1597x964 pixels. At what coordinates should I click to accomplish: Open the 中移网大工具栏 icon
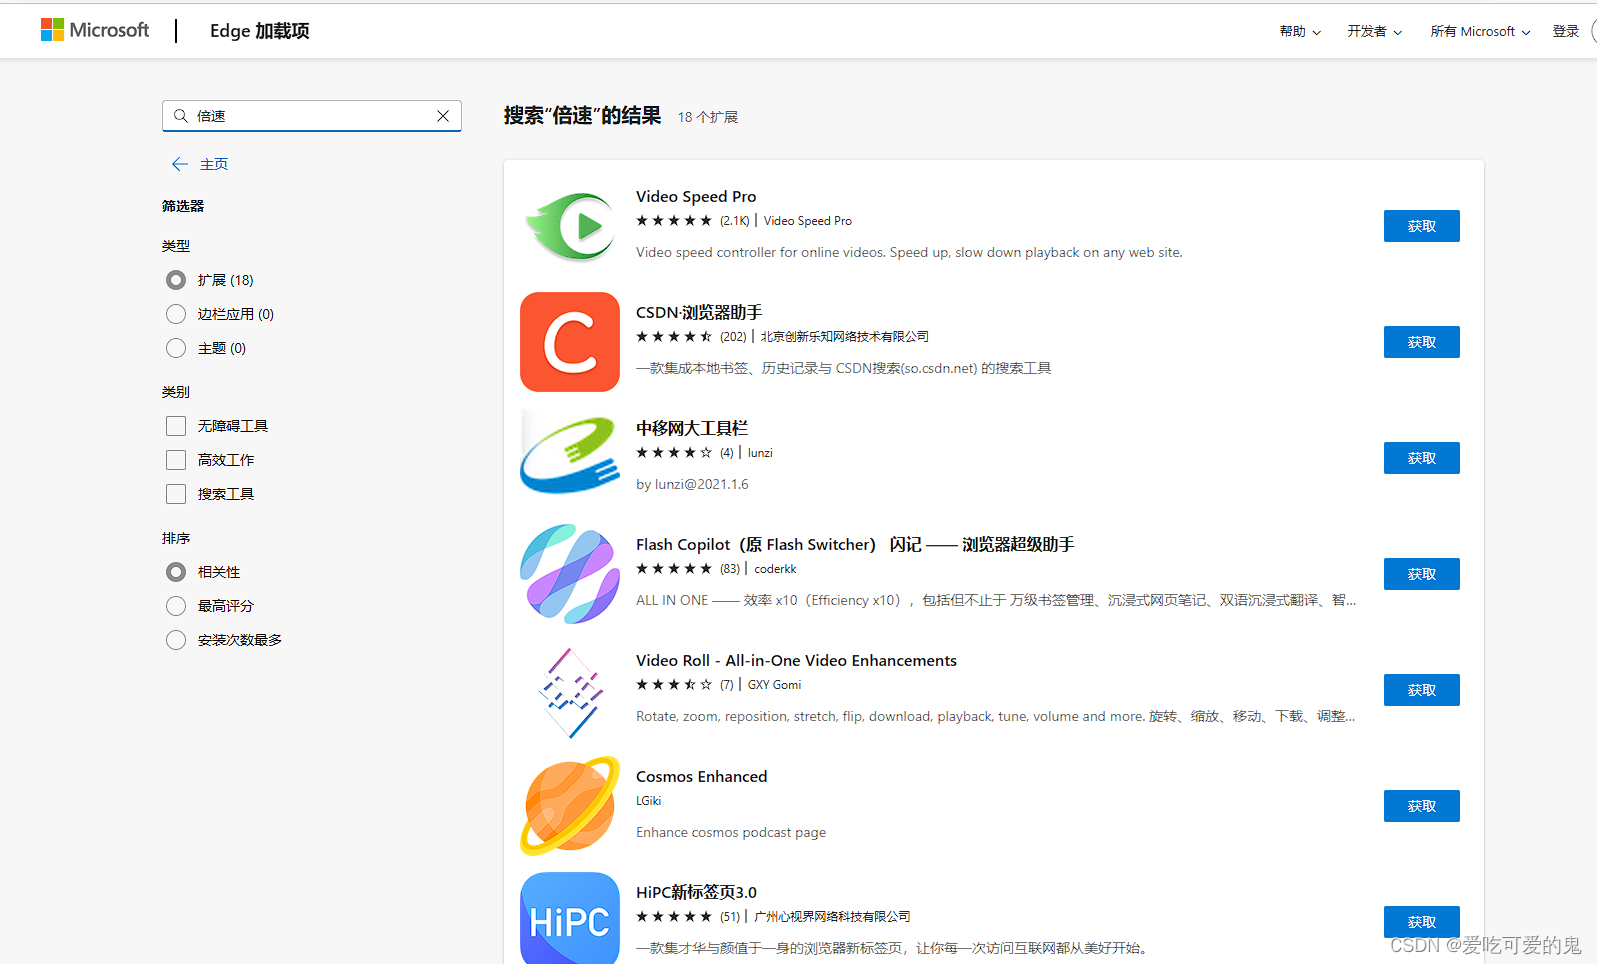coord(570,458)
